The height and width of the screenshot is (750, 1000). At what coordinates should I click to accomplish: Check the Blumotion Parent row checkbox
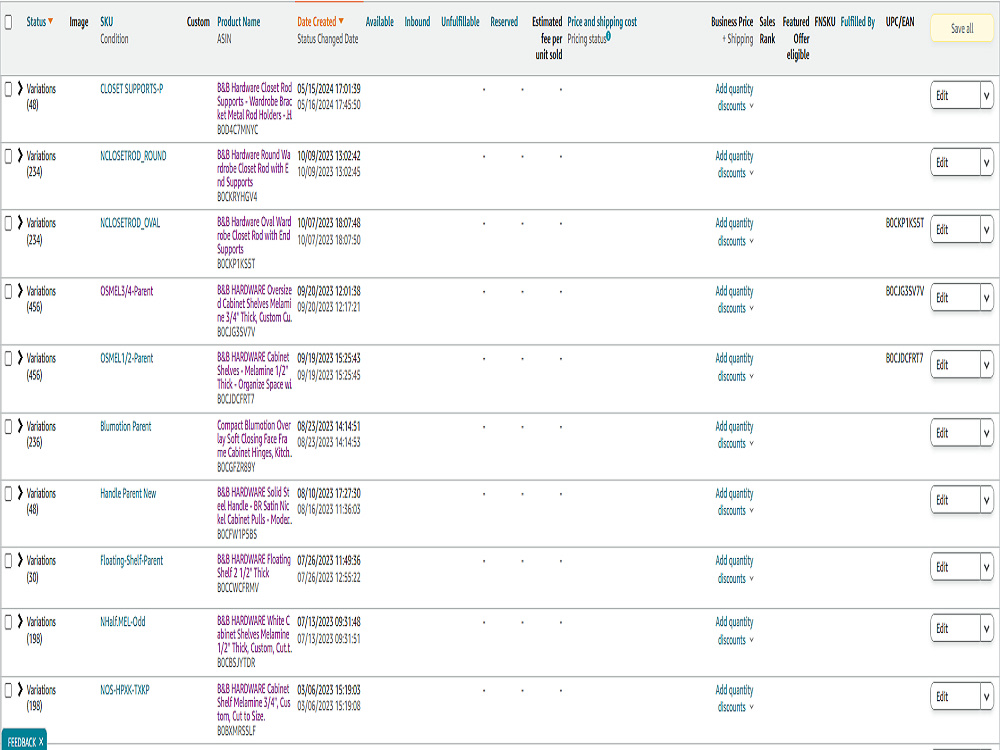click(x=8, y=426)
